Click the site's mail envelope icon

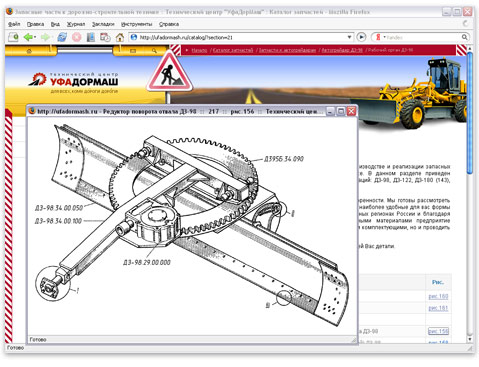click(x=133, y=51)
